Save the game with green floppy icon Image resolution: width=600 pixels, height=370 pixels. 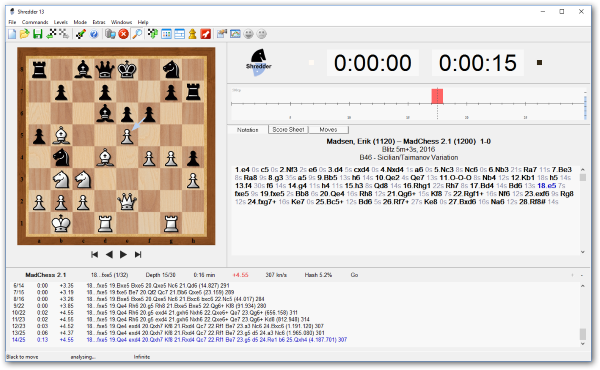pos(38,34)
